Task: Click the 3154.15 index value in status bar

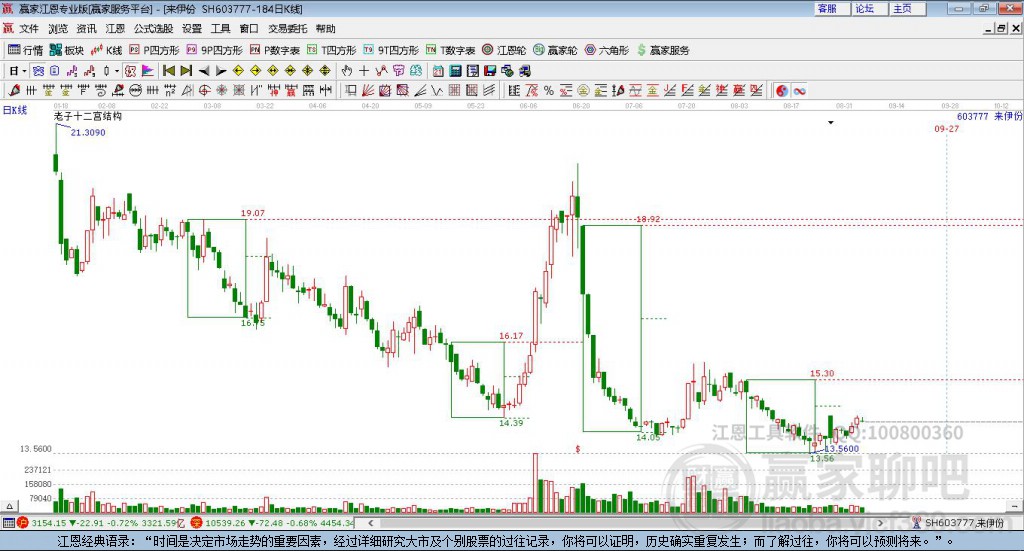Action: click(x=48, y=523)
